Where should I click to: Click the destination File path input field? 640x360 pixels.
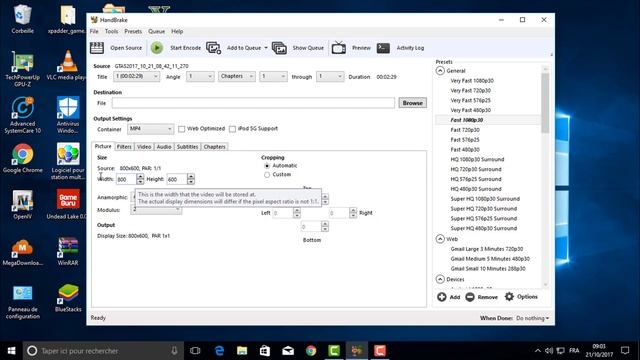click(x=253, y=103)
